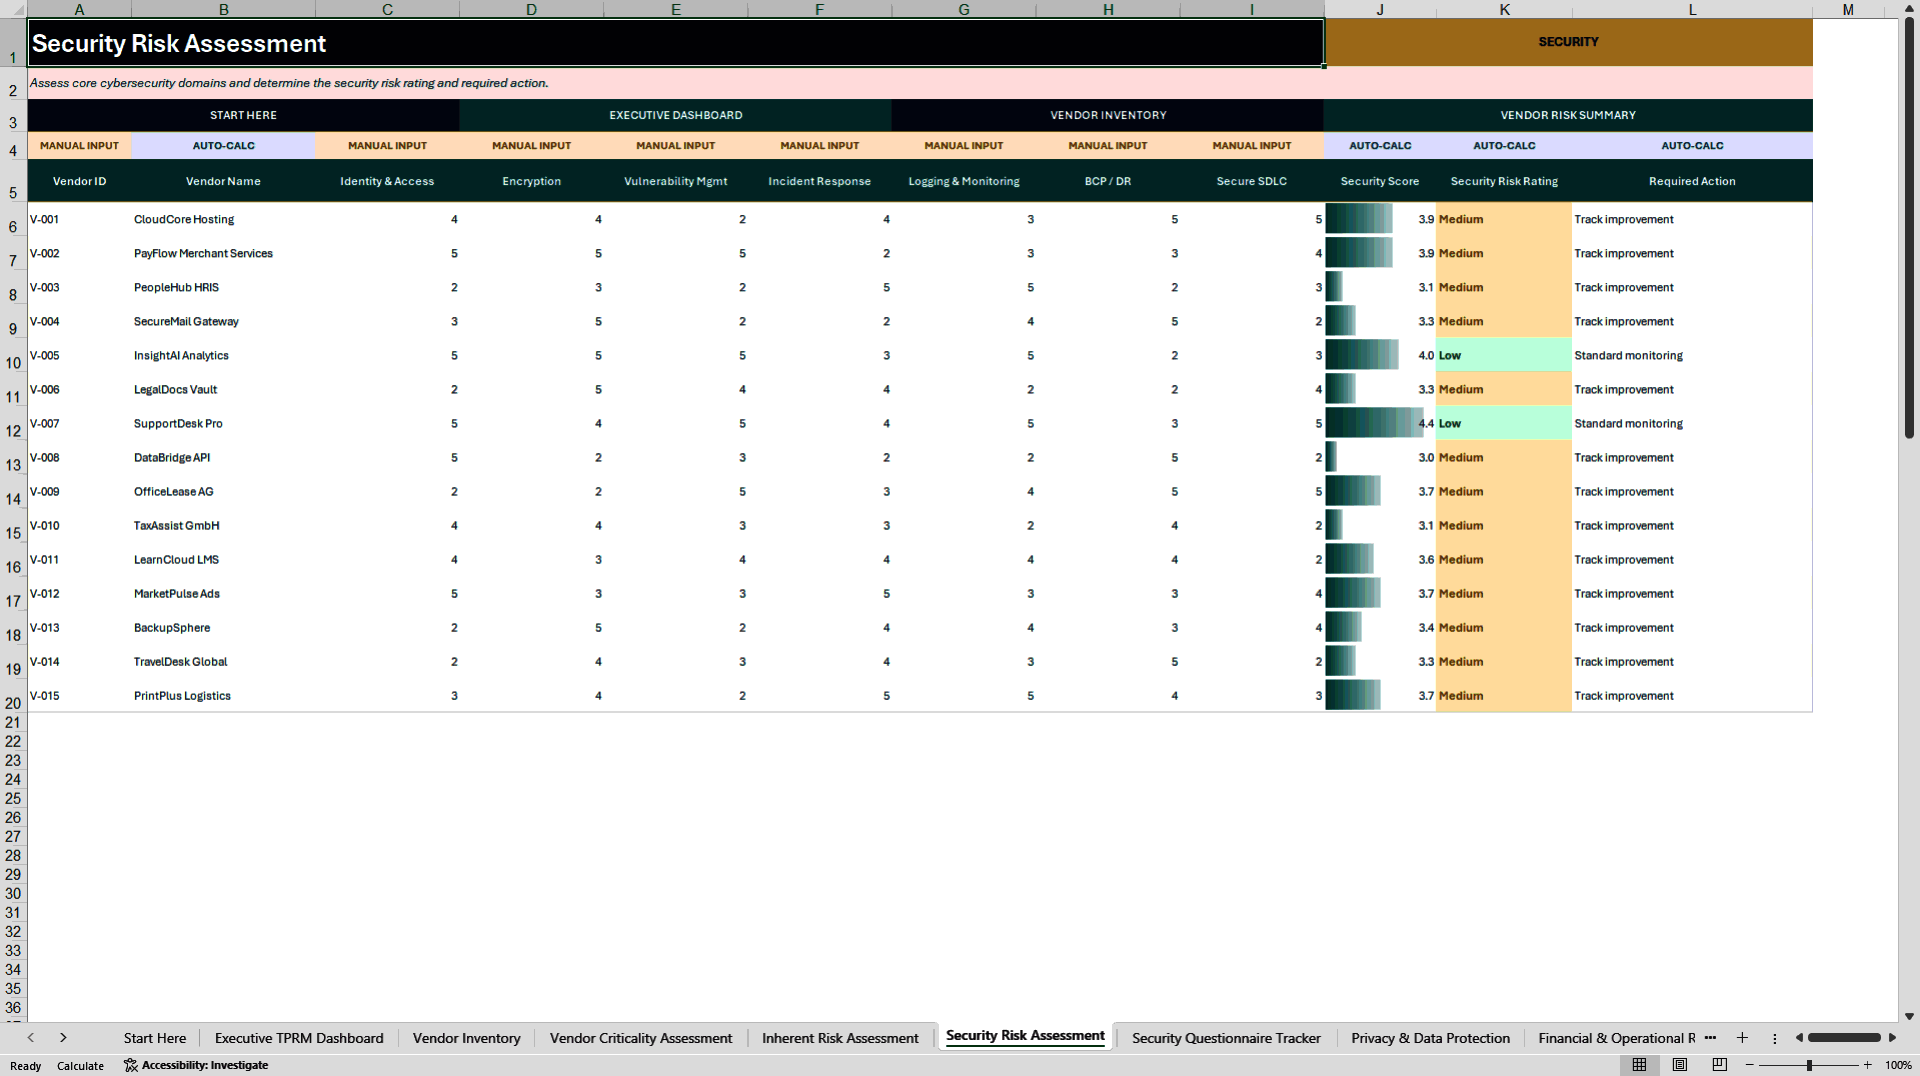Open Privacy & Data Protection tab
The height and width of the screenshot is (1076, 1920).
pyautogui.click(x=1430, y=1038)
